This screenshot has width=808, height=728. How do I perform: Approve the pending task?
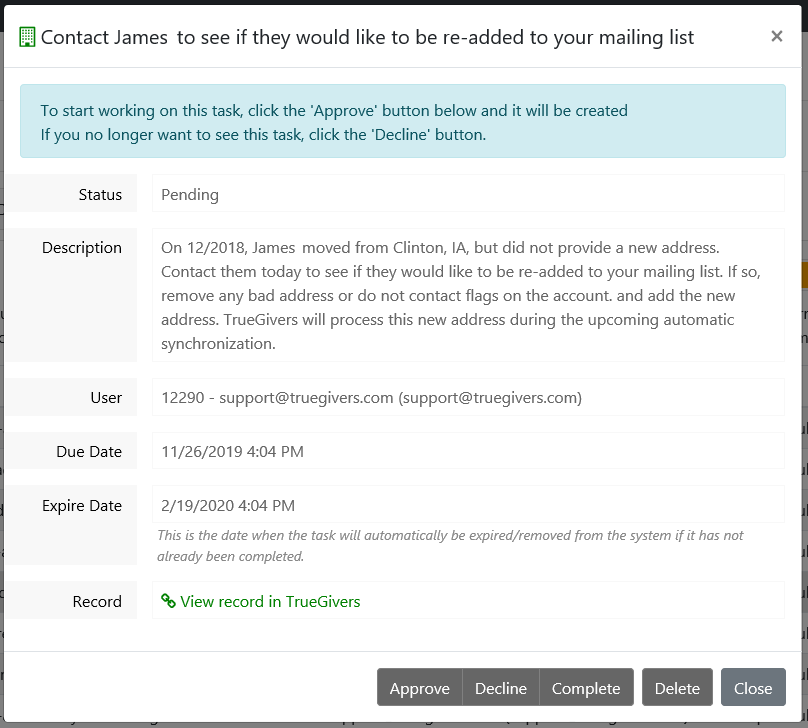[x=419, y=688]
